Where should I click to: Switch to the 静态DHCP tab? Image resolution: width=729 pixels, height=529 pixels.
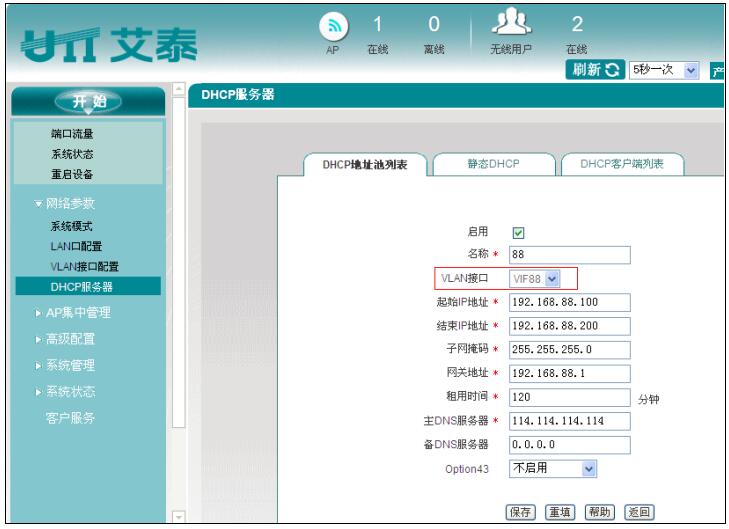tap(494, 164)
